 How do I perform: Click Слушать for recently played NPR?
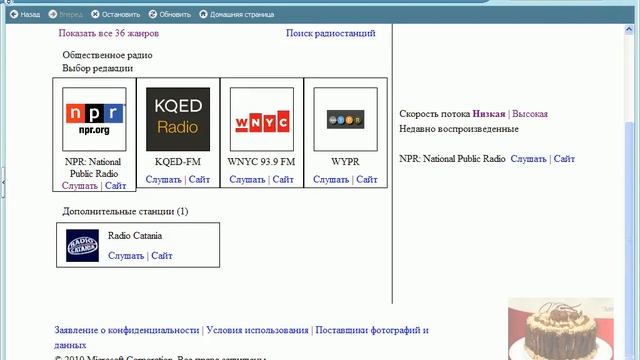pos(528,159)
